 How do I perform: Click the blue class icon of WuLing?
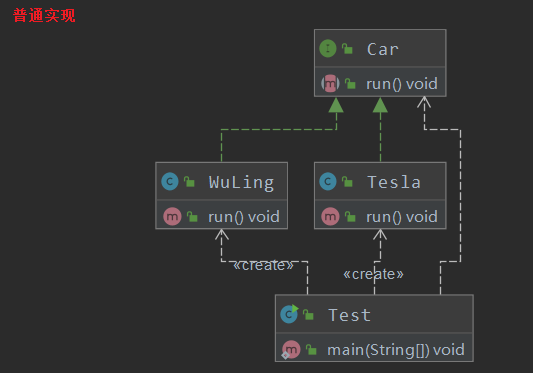170,182
